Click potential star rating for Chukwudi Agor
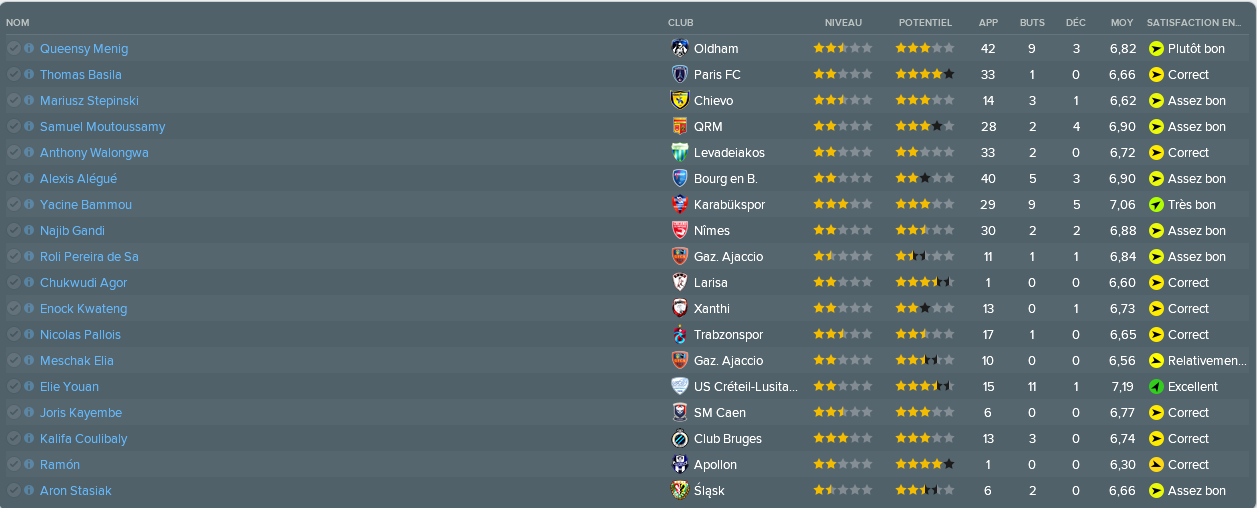This screenshot has width=1257, height=508. coord(925,282)
